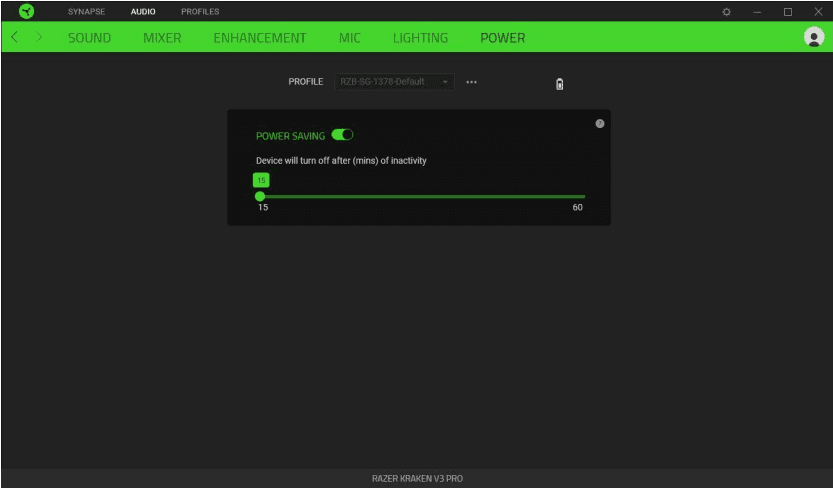Open the Mixer tab
This screenshot has width=833, height=488.
(x=162, y=38)
